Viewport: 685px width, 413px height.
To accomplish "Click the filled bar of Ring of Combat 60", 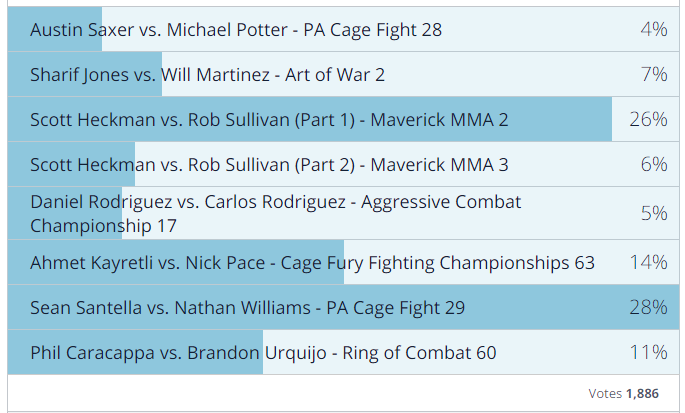I will point(135,352).
